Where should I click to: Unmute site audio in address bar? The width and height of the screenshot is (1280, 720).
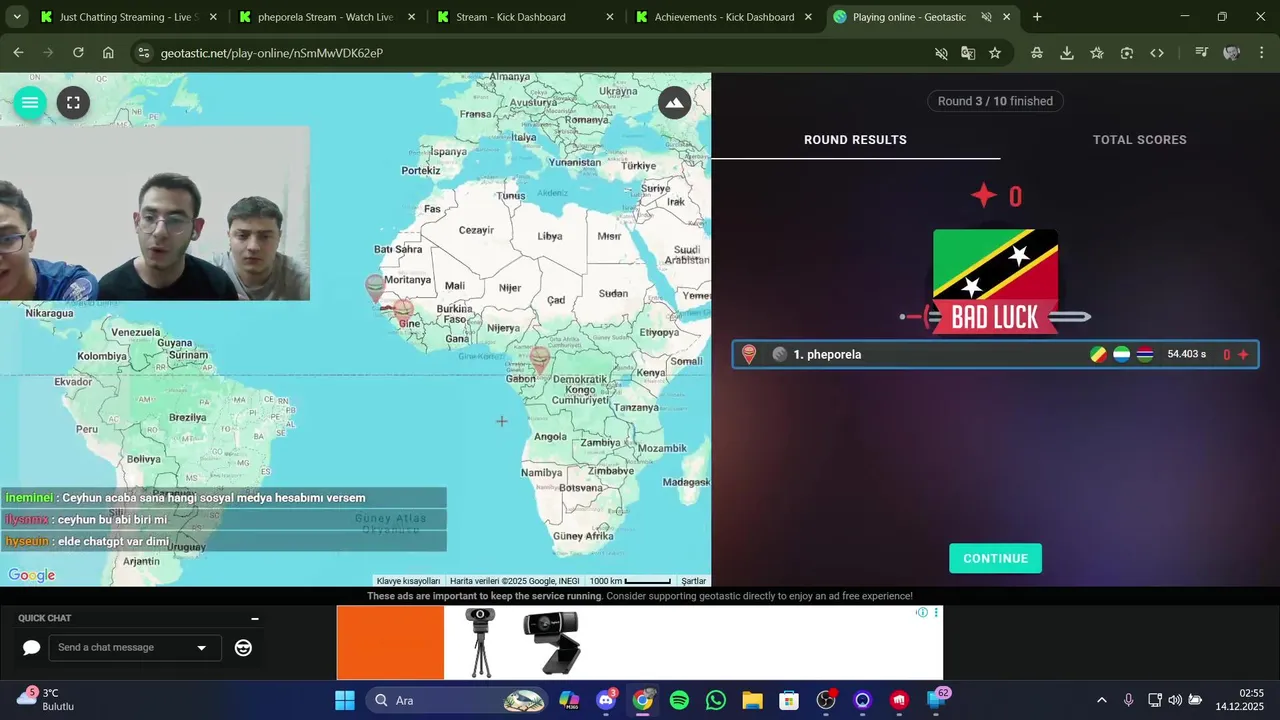(941, 53)
